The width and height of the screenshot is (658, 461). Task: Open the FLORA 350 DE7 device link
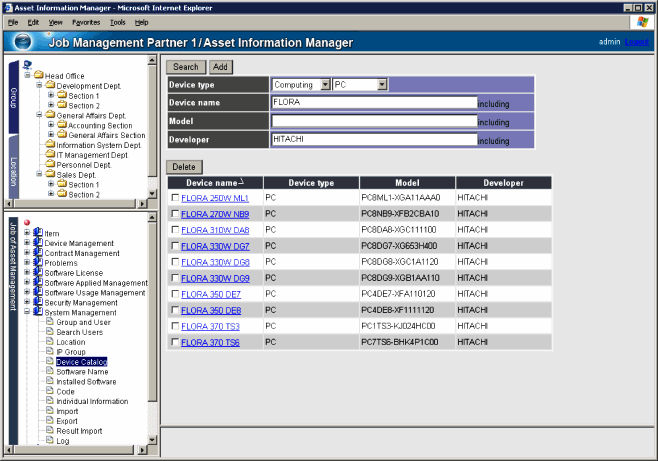[x=210, y=294]
